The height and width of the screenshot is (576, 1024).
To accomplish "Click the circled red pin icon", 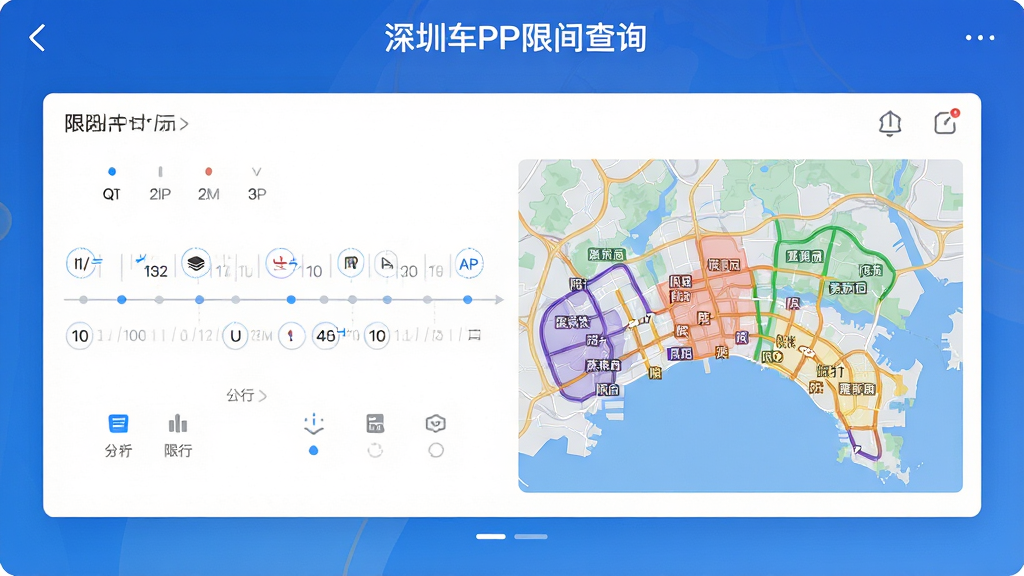I will pyautogui.click(x=291, y=336).
